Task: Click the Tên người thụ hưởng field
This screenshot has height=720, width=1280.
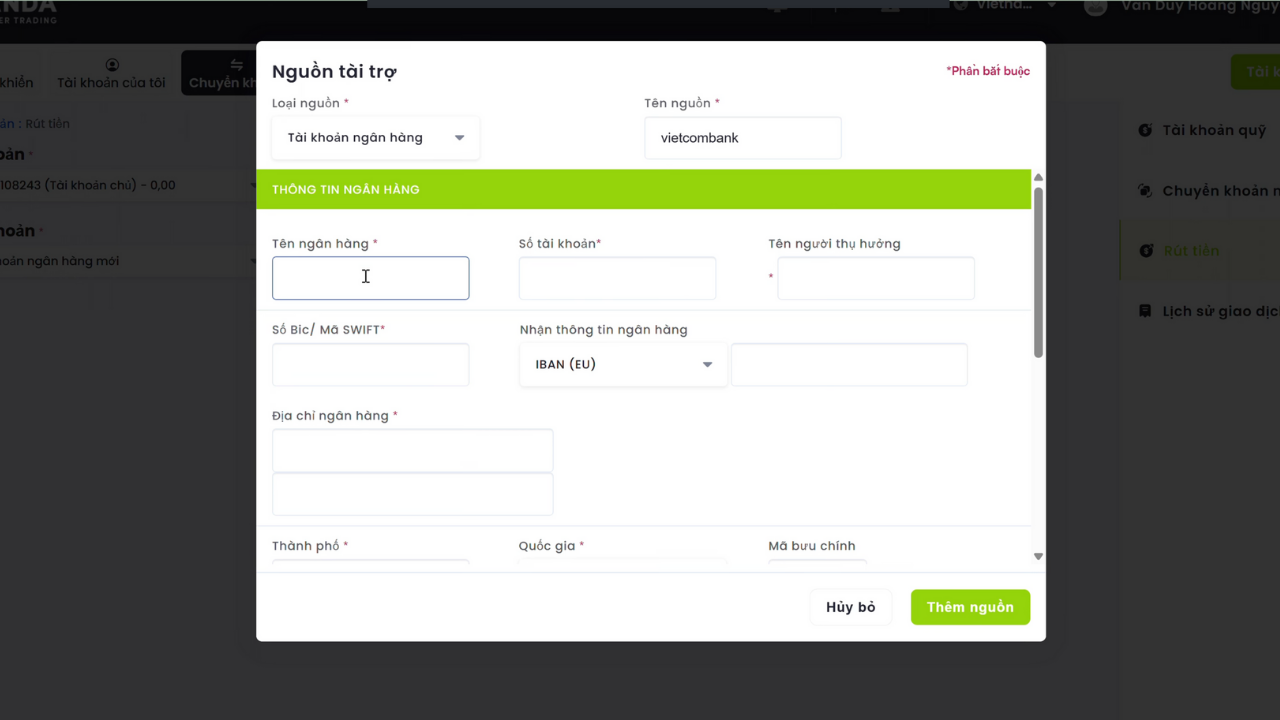Action: point(875,279)
